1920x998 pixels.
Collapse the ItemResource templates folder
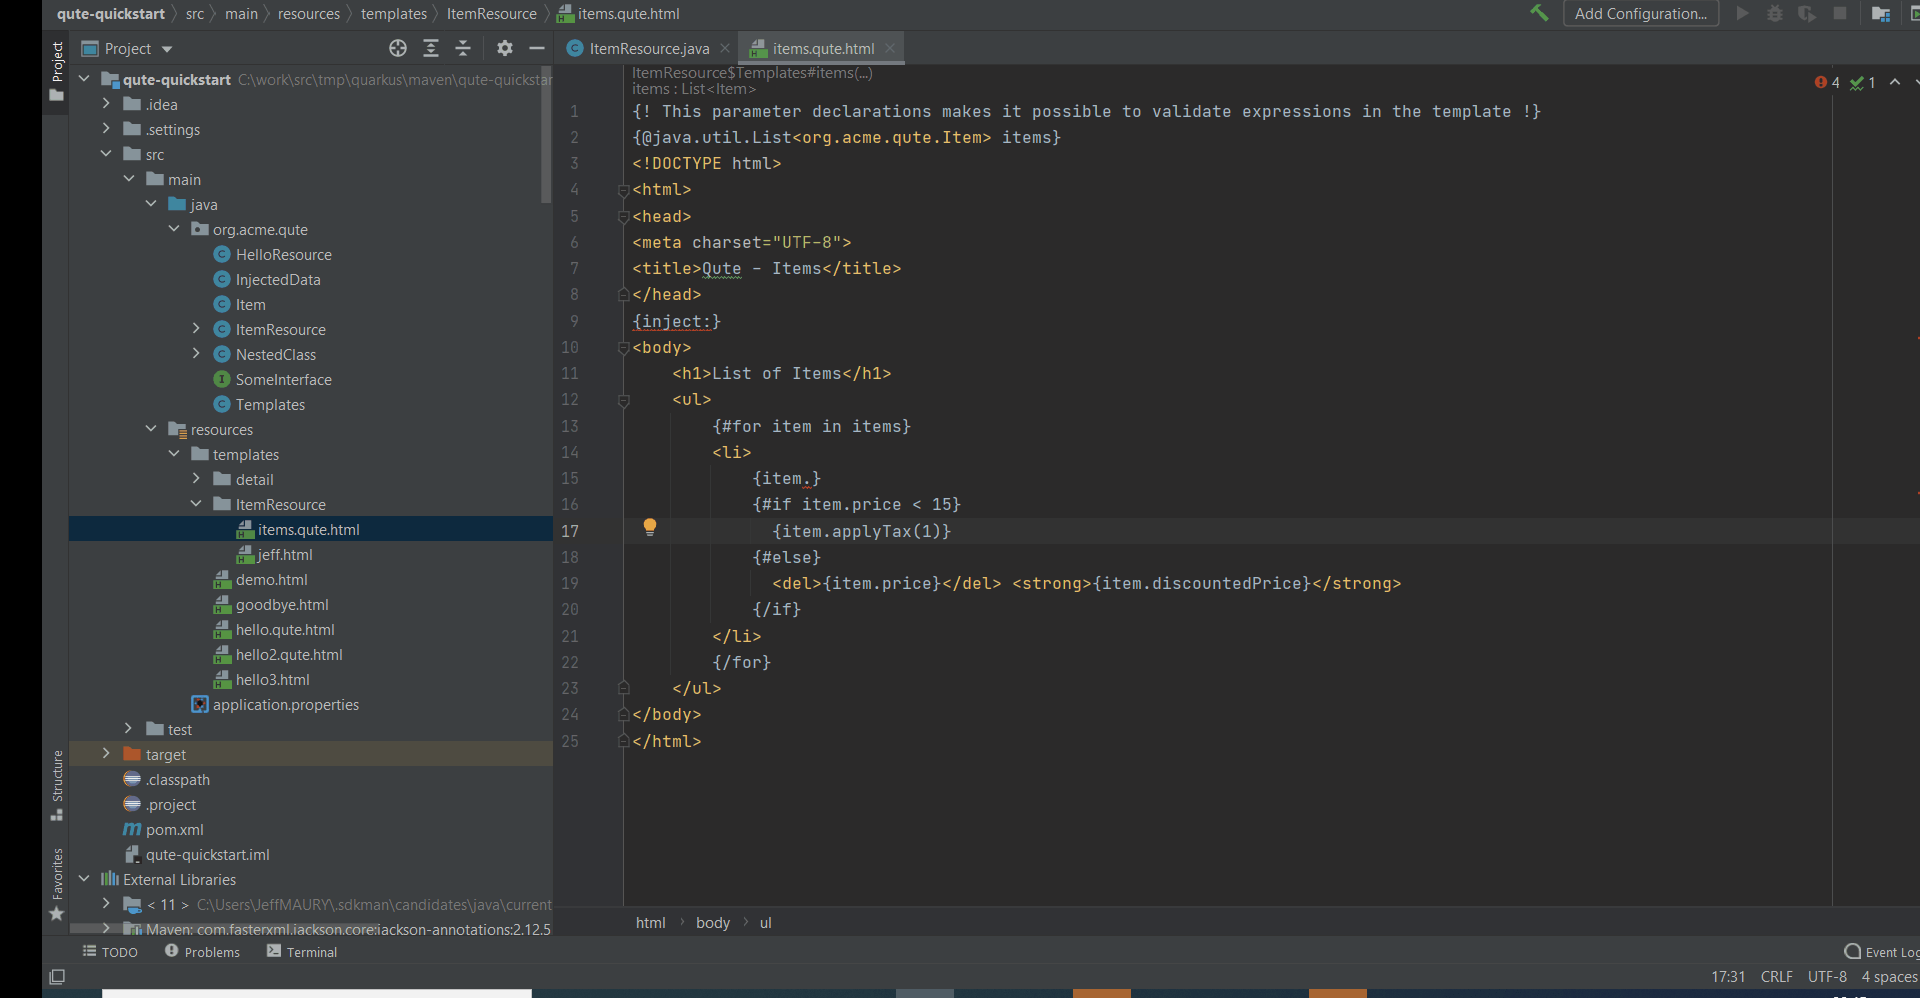[x=196, y=504]
